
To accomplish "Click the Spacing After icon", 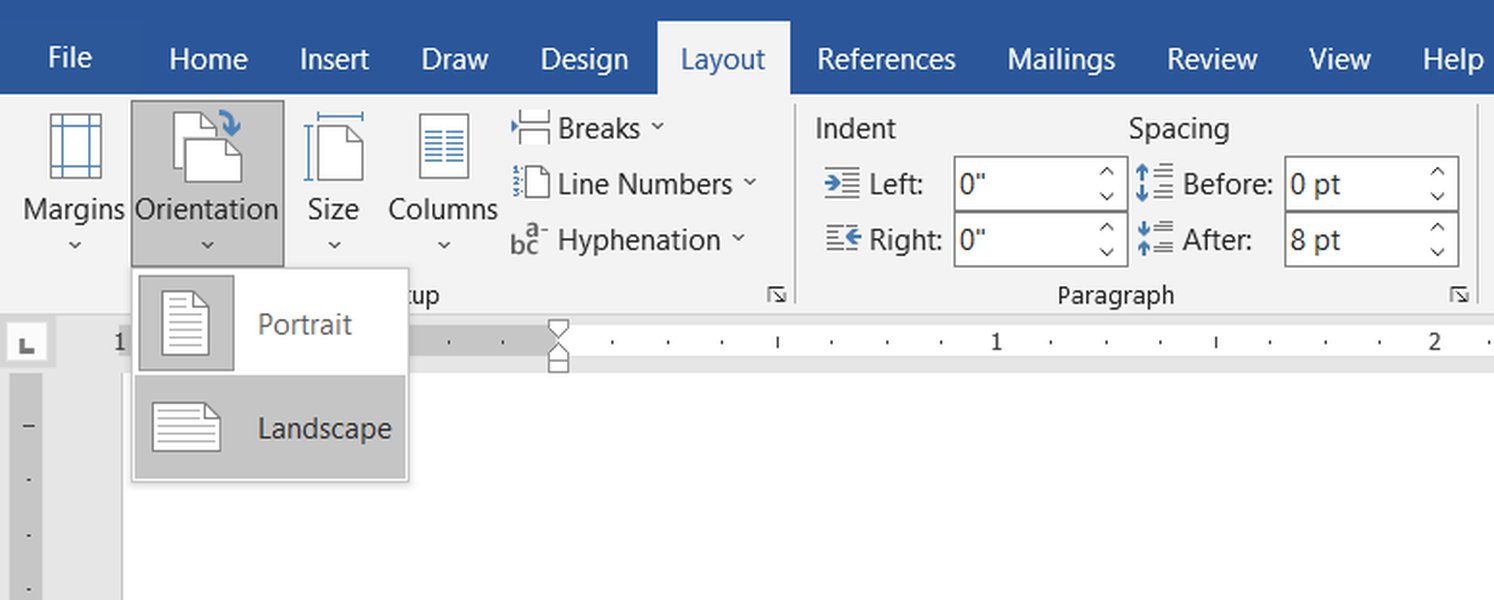I will (x=1155, y=240).
